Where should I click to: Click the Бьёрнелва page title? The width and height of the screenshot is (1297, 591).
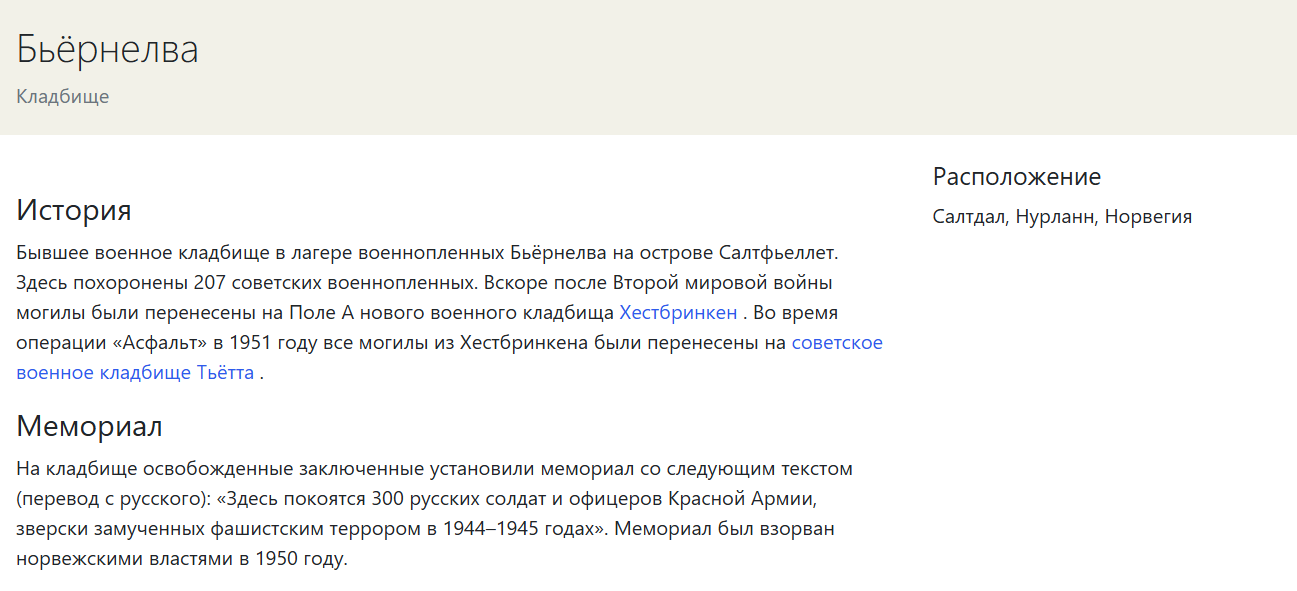tap(107, 49)
